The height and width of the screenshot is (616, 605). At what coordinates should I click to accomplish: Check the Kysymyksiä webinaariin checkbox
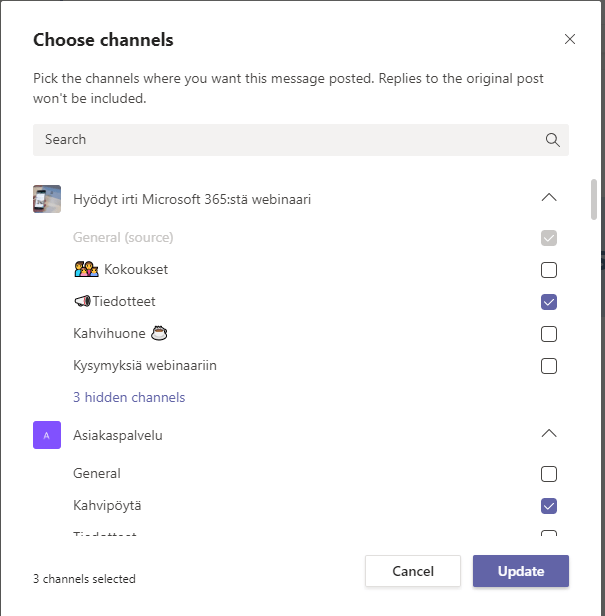point(548,366)
